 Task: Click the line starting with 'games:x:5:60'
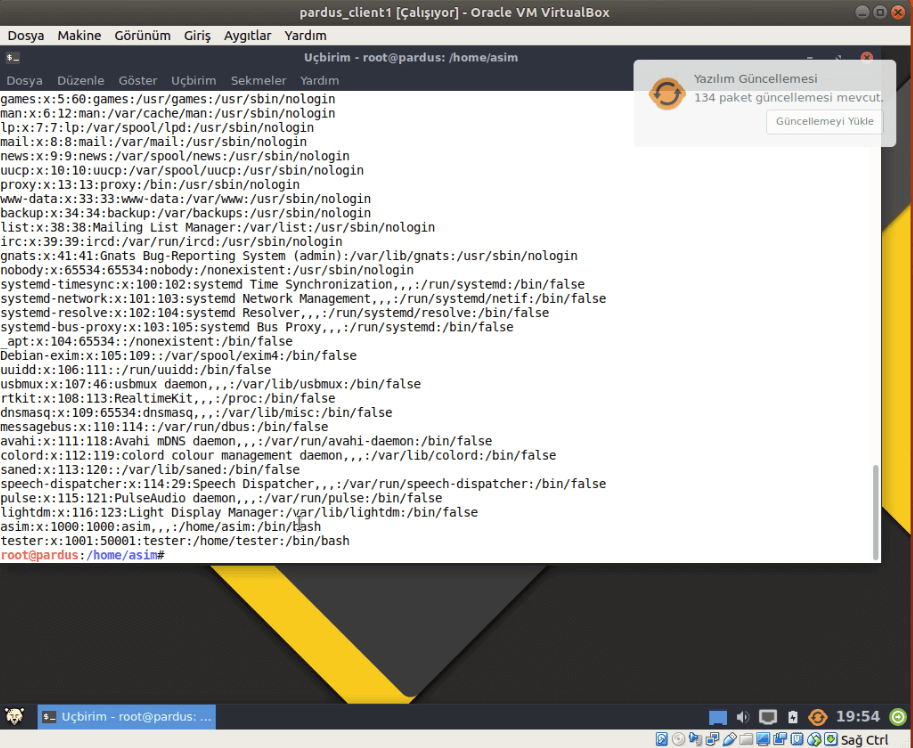point(168,99)
